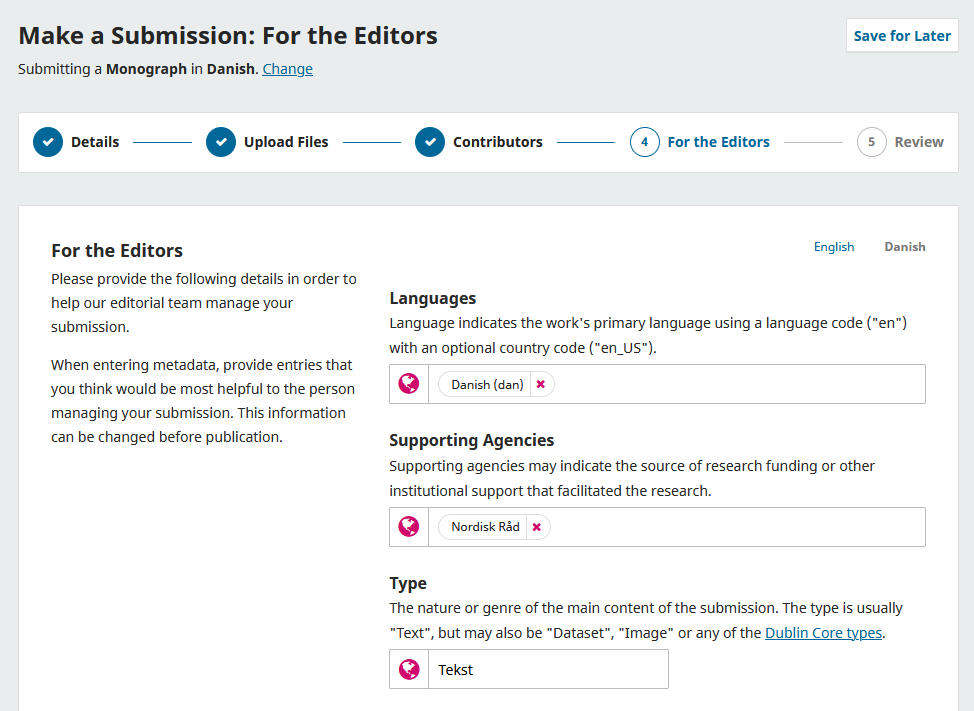Go to the Details step
This screenshot has height=711, width=974.
pyautogui.click(x=95, y=142)
